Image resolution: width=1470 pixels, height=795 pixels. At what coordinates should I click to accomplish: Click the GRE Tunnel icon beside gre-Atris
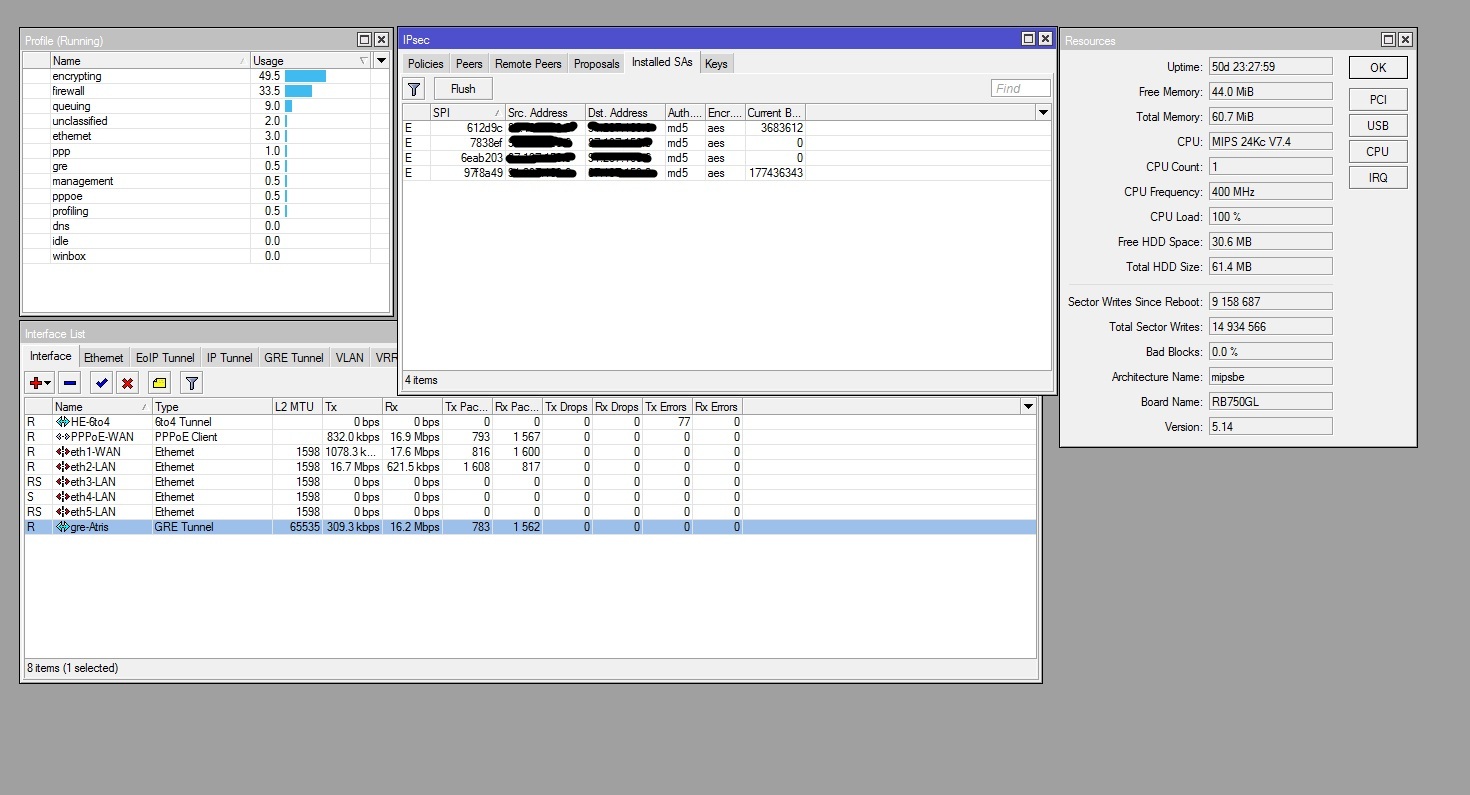click(61, 527)
